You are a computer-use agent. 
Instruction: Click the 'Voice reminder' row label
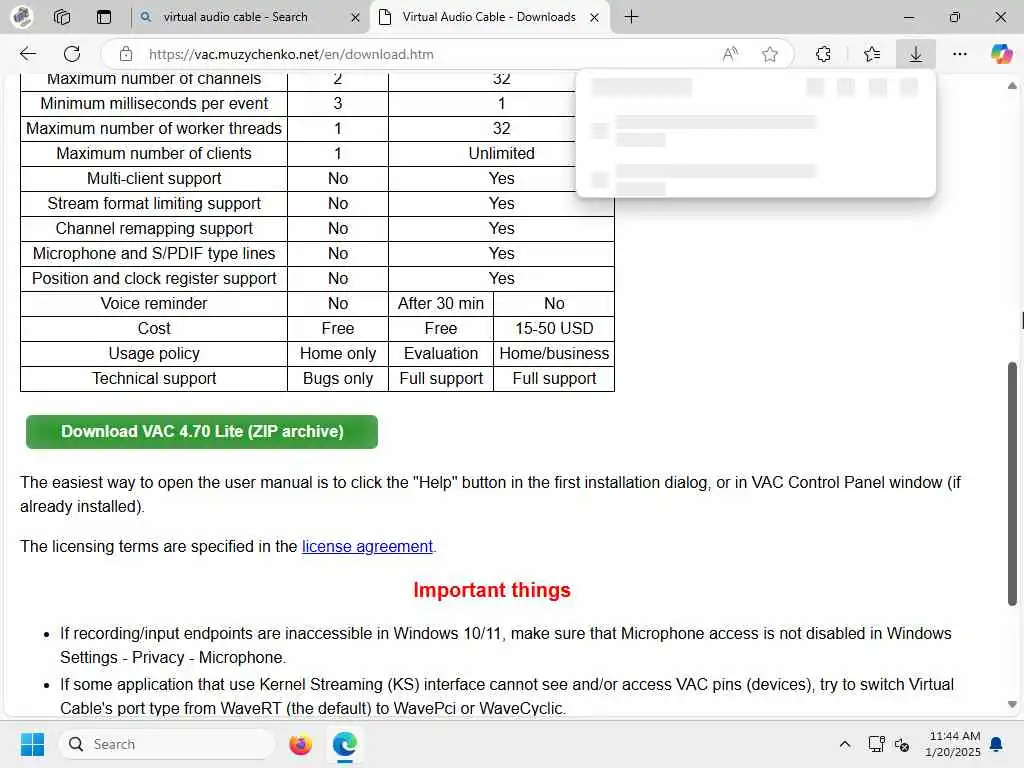point(153,304)
